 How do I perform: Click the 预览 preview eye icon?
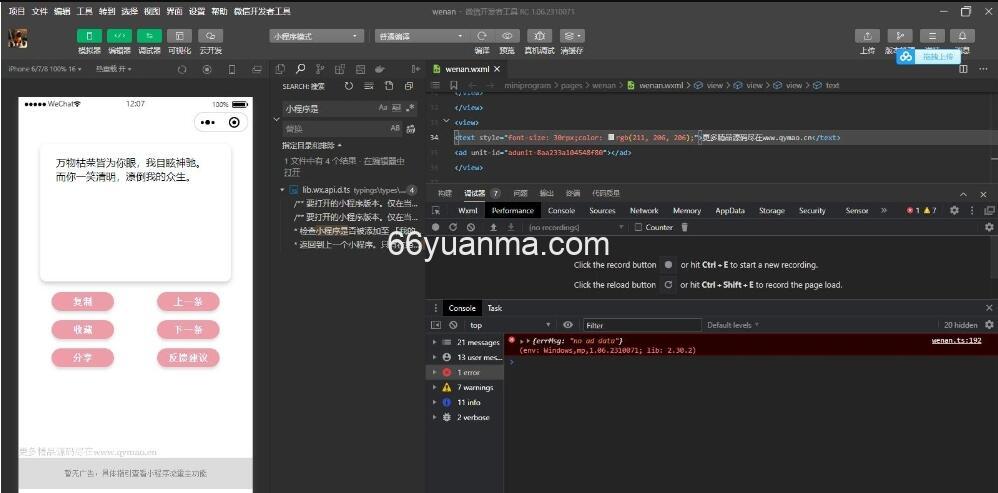507,36
